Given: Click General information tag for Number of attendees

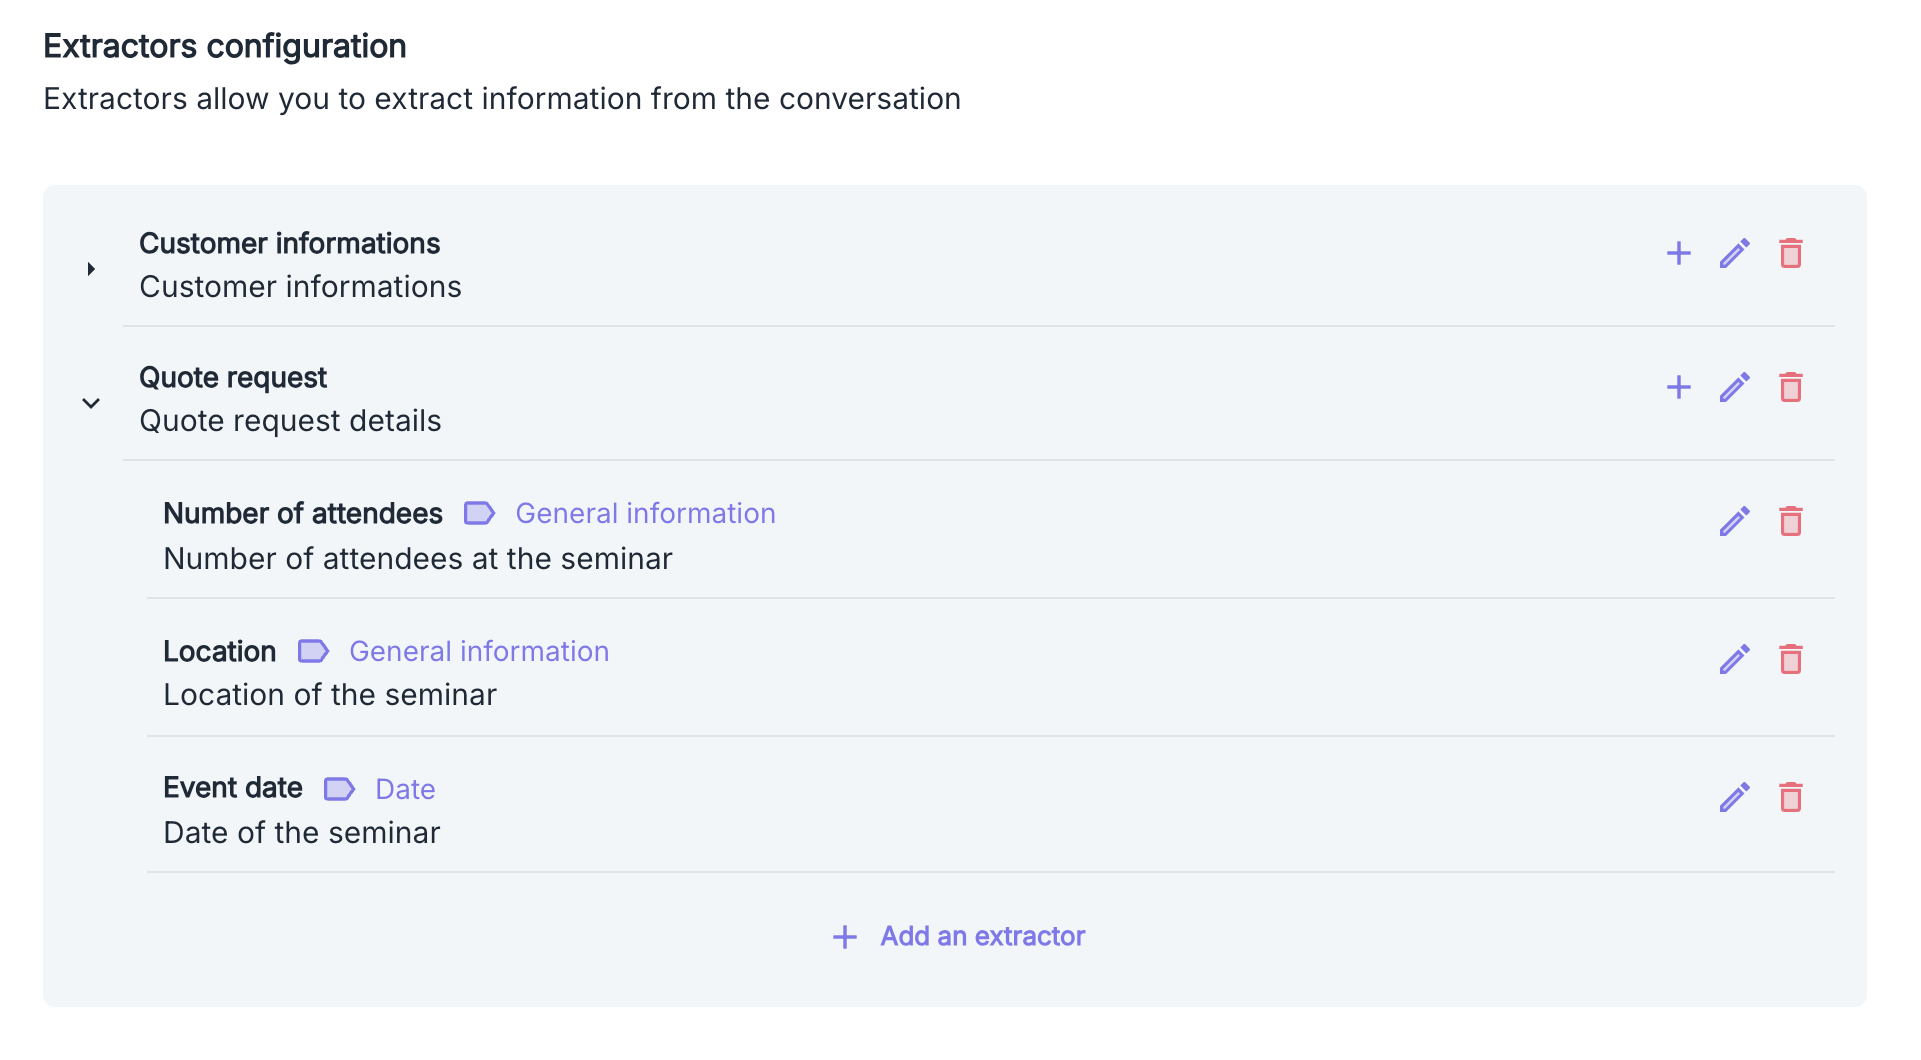Looking at the screenshot, I should click(645, 513).
